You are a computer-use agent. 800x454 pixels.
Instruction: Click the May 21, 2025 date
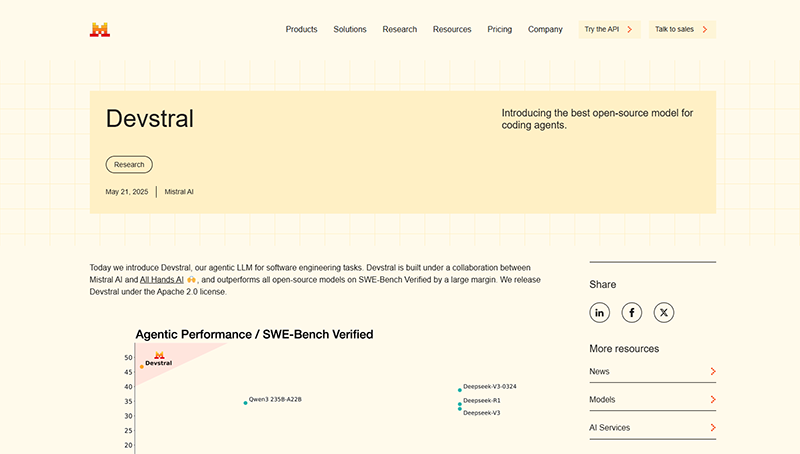[x=127, y=192]
